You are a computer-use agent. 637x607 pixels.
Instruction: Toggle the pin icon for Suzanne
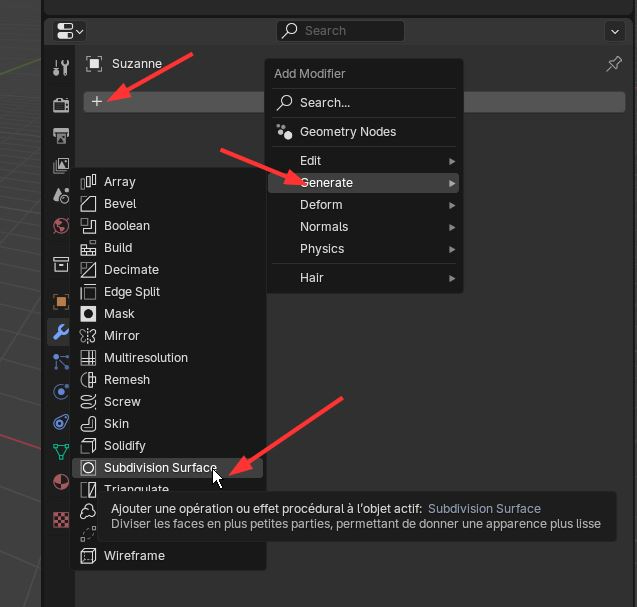pyautogui.click(x=614, y=64)
